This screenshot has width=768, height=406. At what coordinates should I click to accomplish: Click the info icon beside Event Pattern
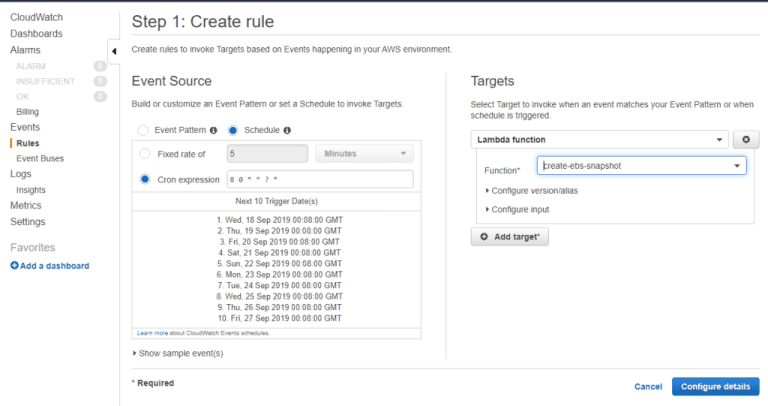[x=214, y=130]
